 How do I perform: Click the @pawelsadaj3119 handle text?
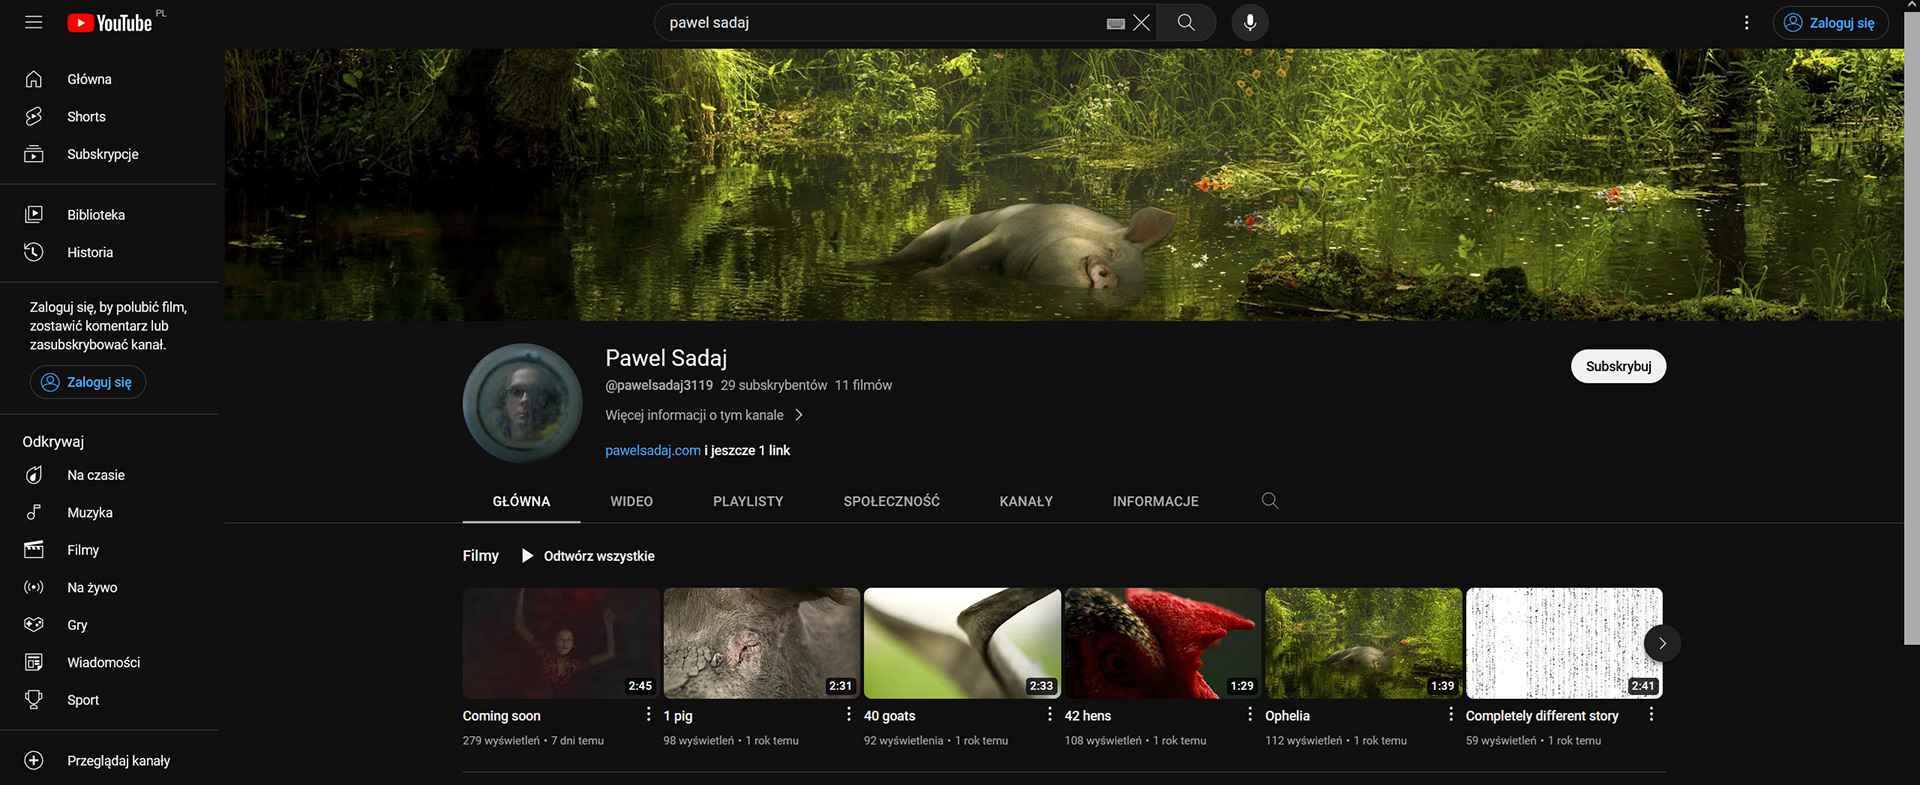659,385
